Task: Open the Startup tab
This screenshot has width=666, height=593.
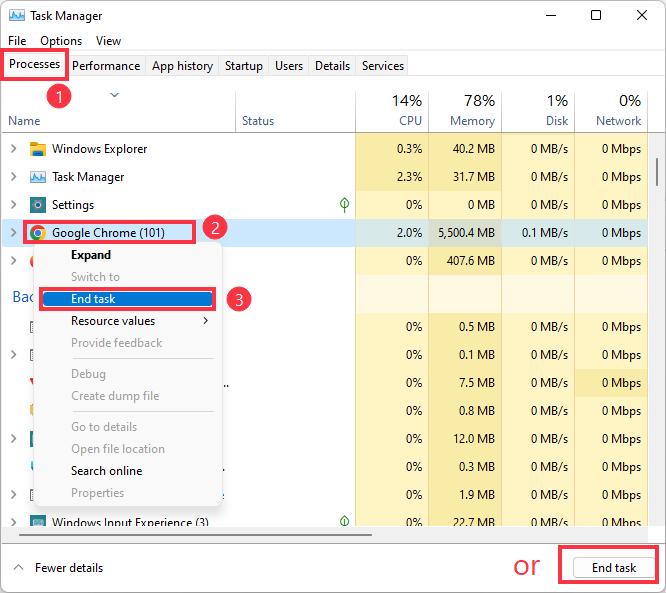Action: coord(243,66)
